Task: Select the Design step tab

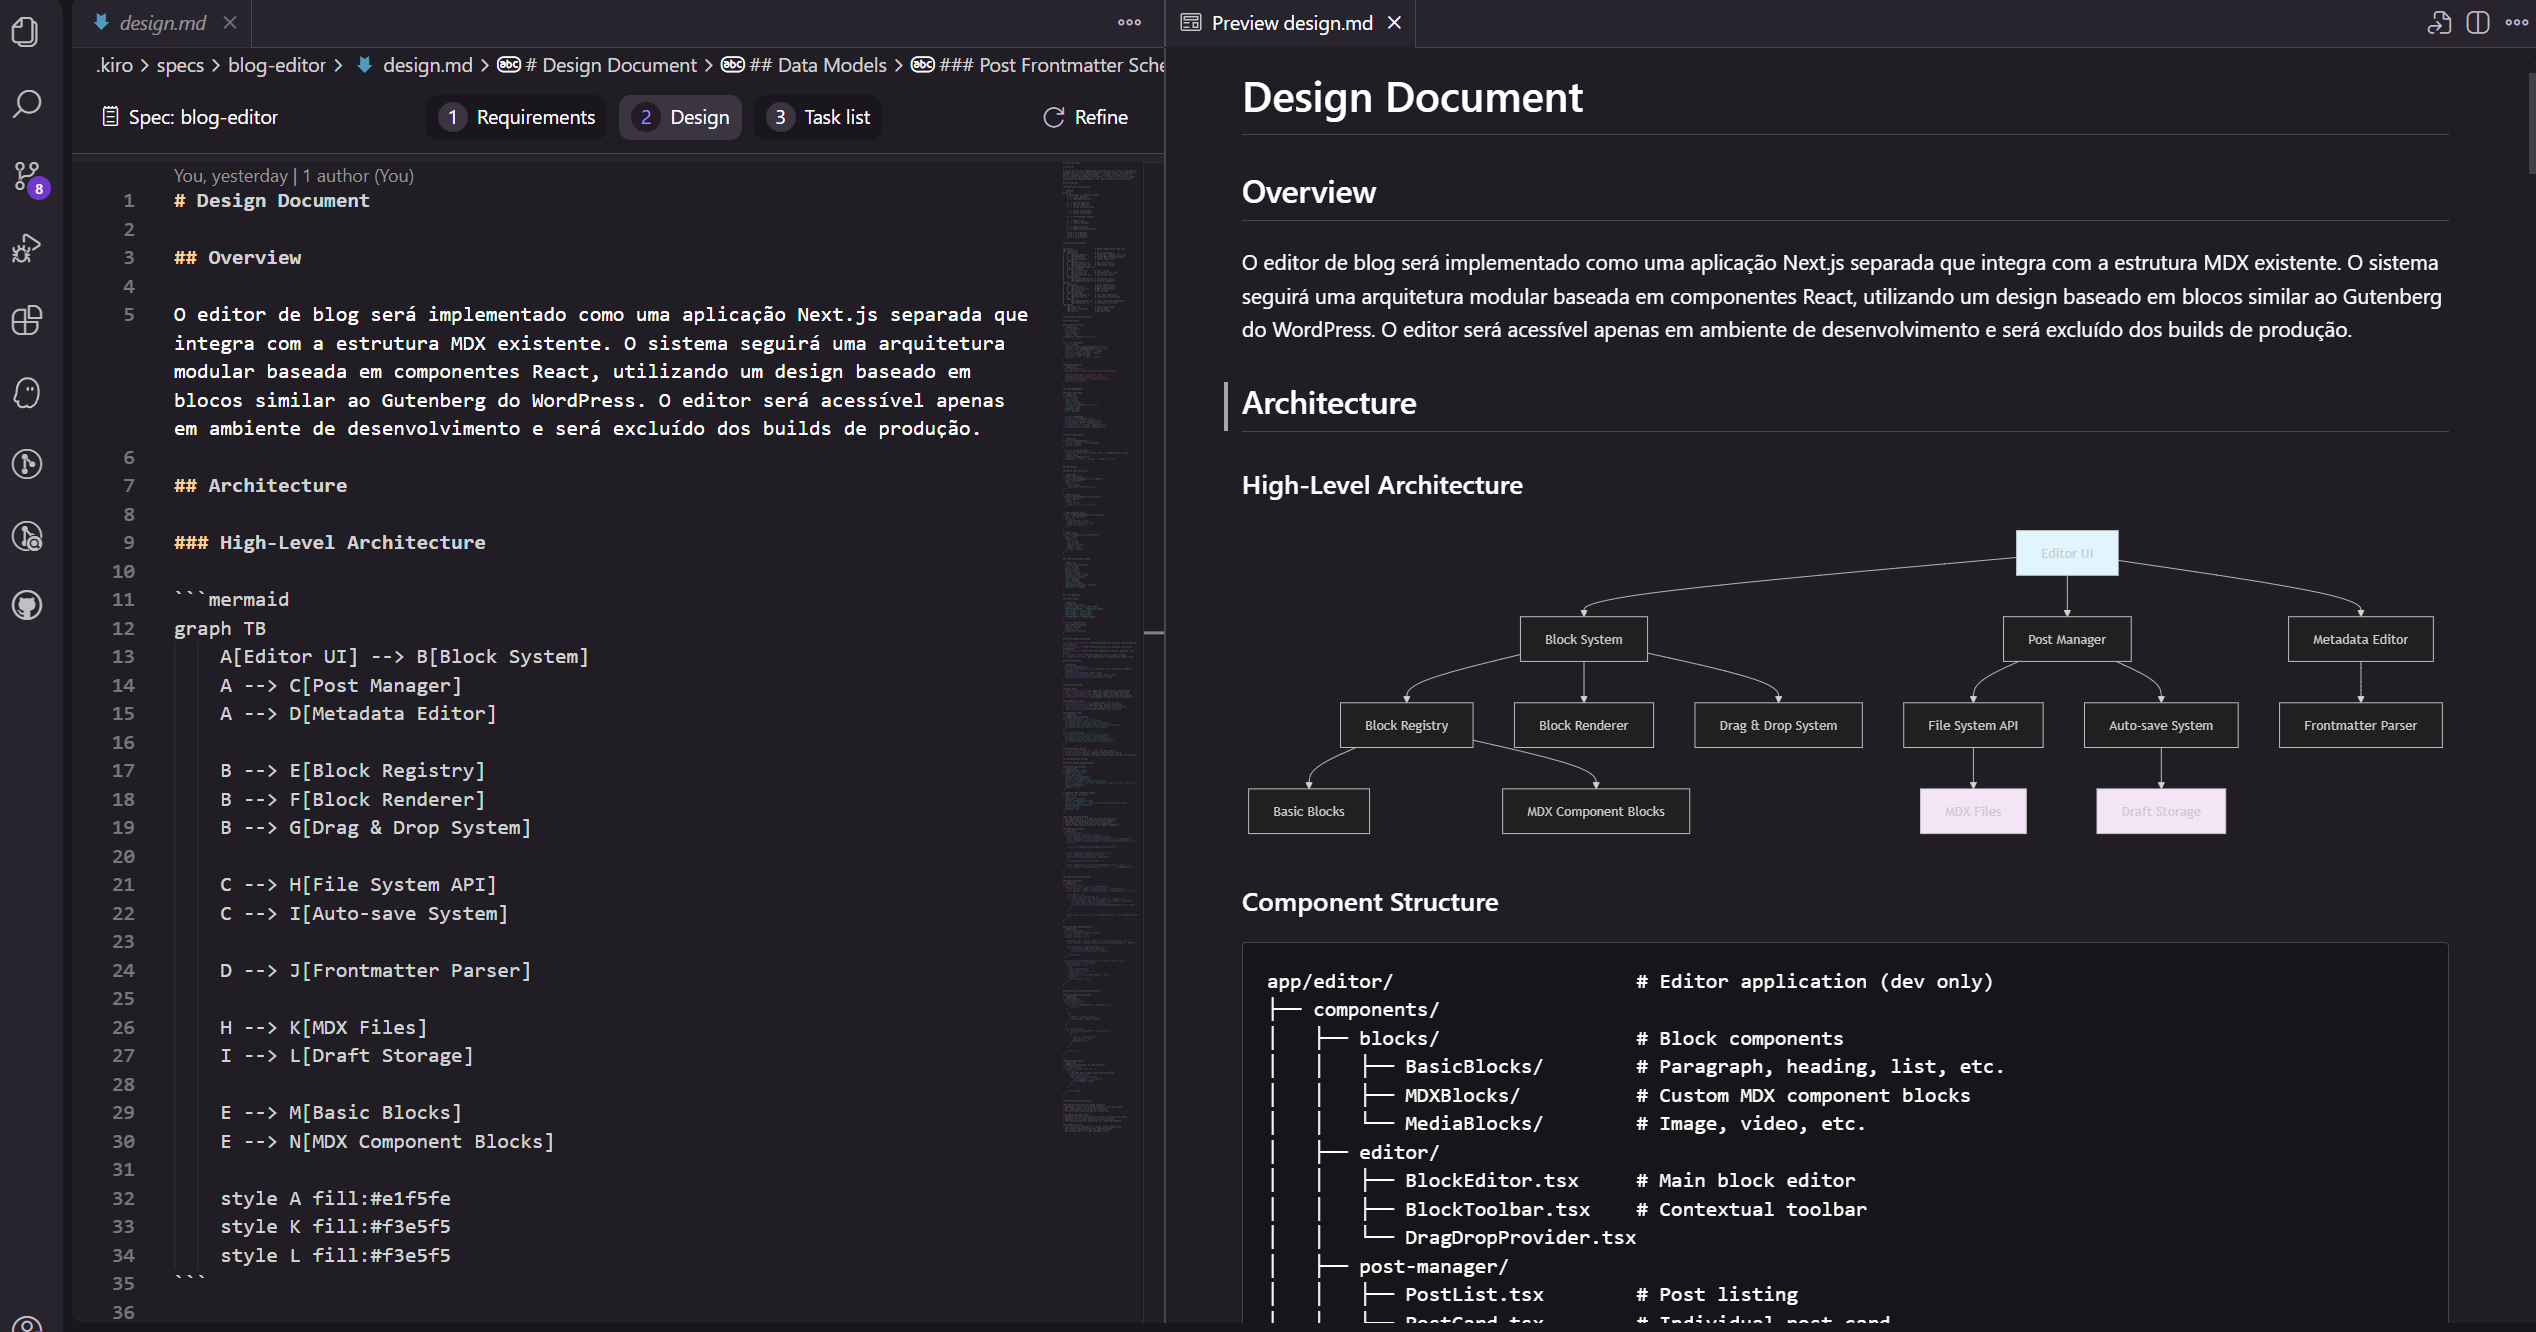Action: [681, 117]
